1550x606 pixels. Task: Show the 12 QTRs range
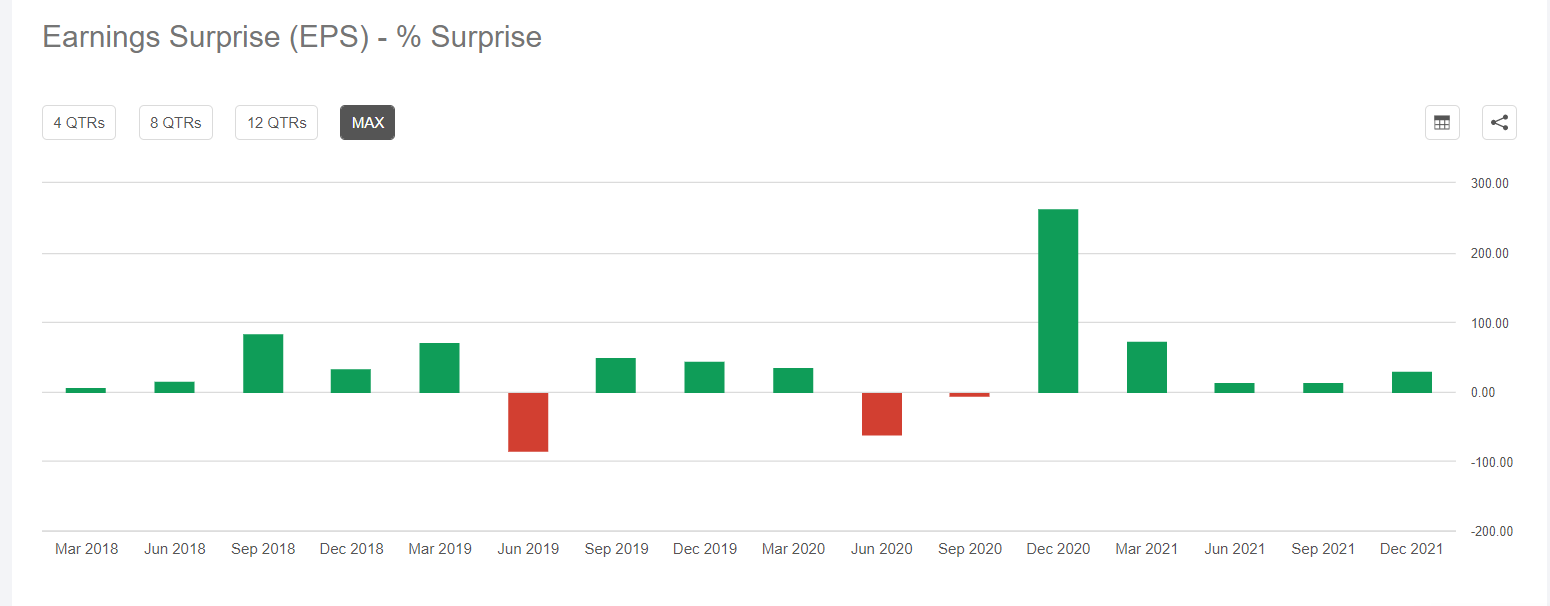[276, 123]
